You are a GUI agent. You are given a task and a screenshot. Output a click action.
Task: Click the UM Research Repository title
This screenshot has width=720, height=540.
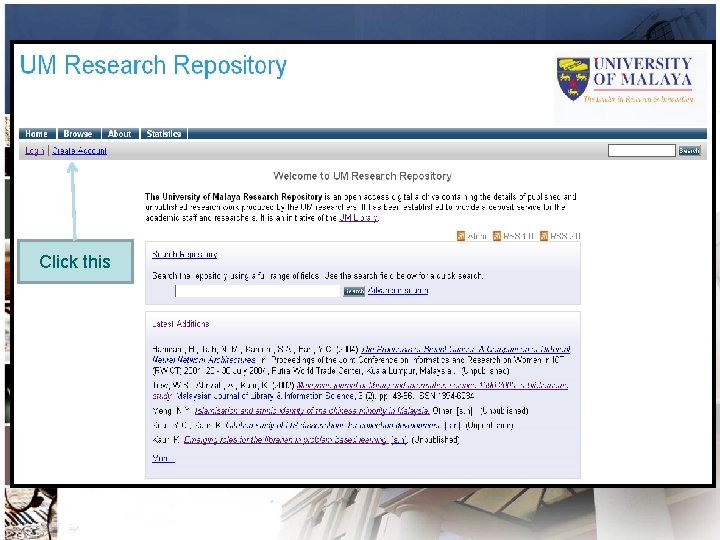[153, 66]
